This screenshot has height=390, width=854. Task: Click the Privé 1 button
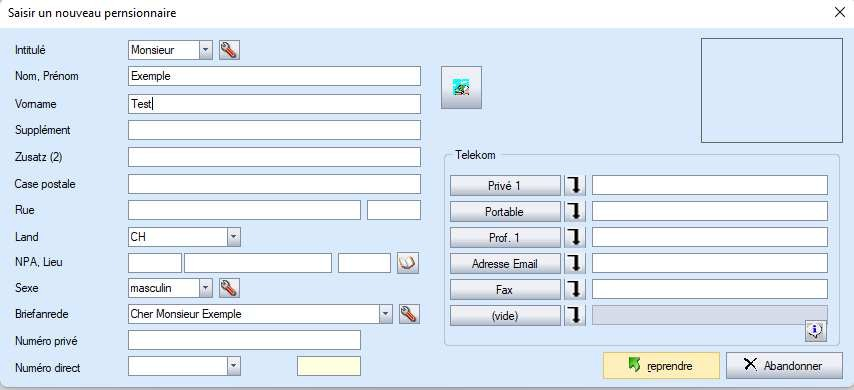pyautogui.click(x=505, y=185)
